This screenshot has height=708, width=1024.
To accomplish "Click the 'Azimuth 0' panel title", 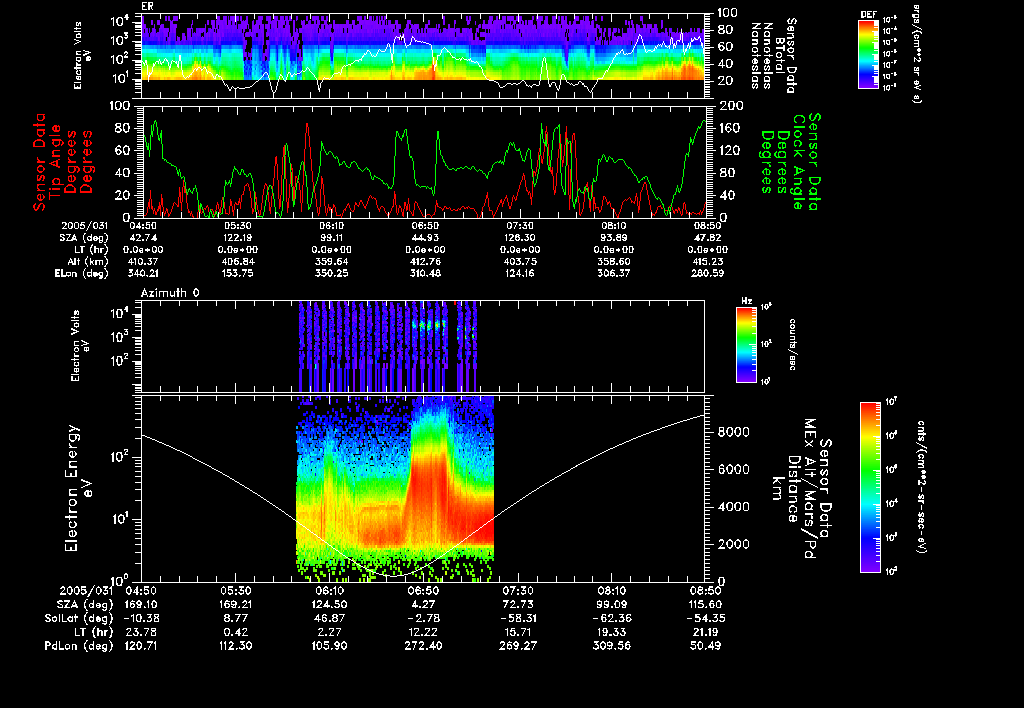I will (170, 293).
